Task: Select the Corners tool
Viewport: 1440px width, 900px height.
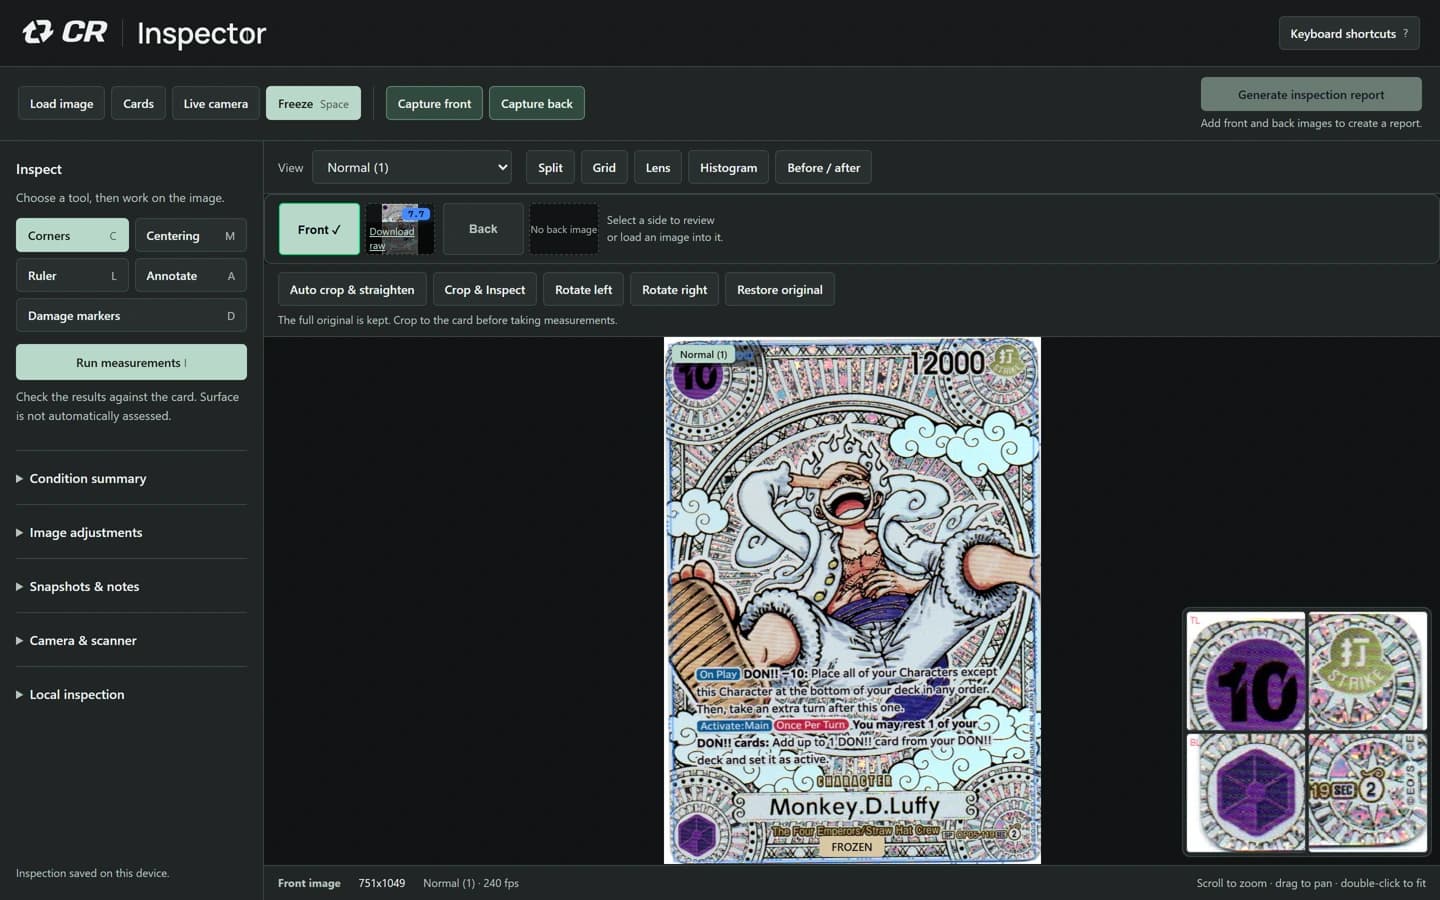Action: point(72,235)
